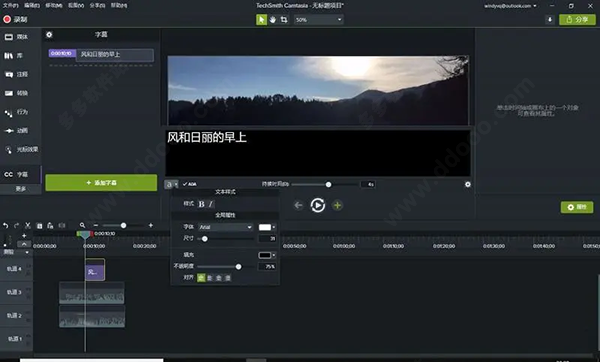Click the green 分享 button
600x362 pixels.
[577, 20]
